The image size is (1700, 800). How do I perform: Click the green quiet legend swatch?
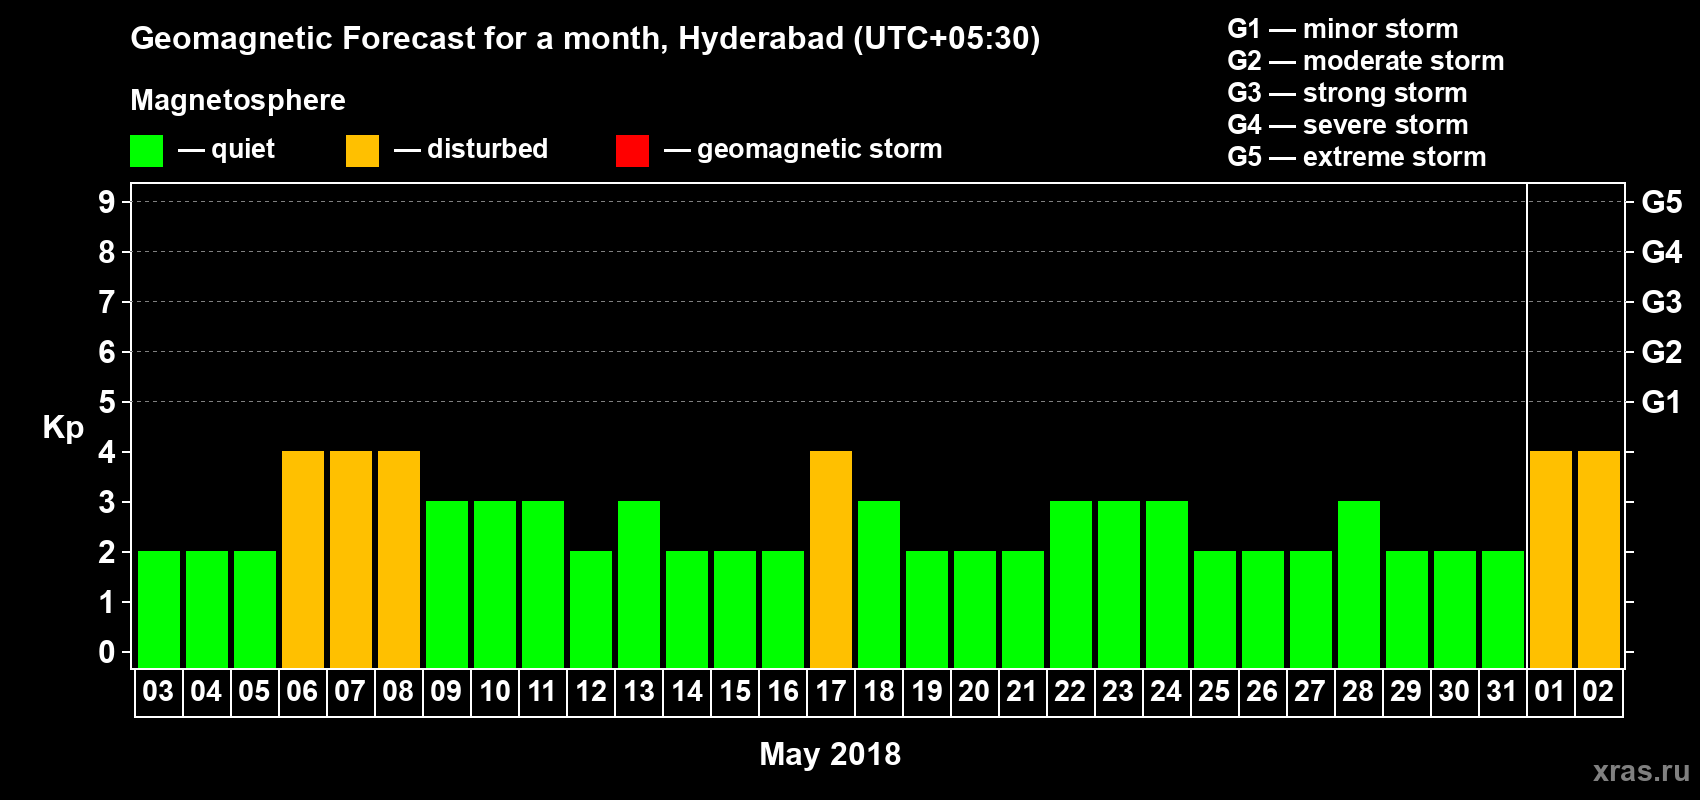click(146, 151)
